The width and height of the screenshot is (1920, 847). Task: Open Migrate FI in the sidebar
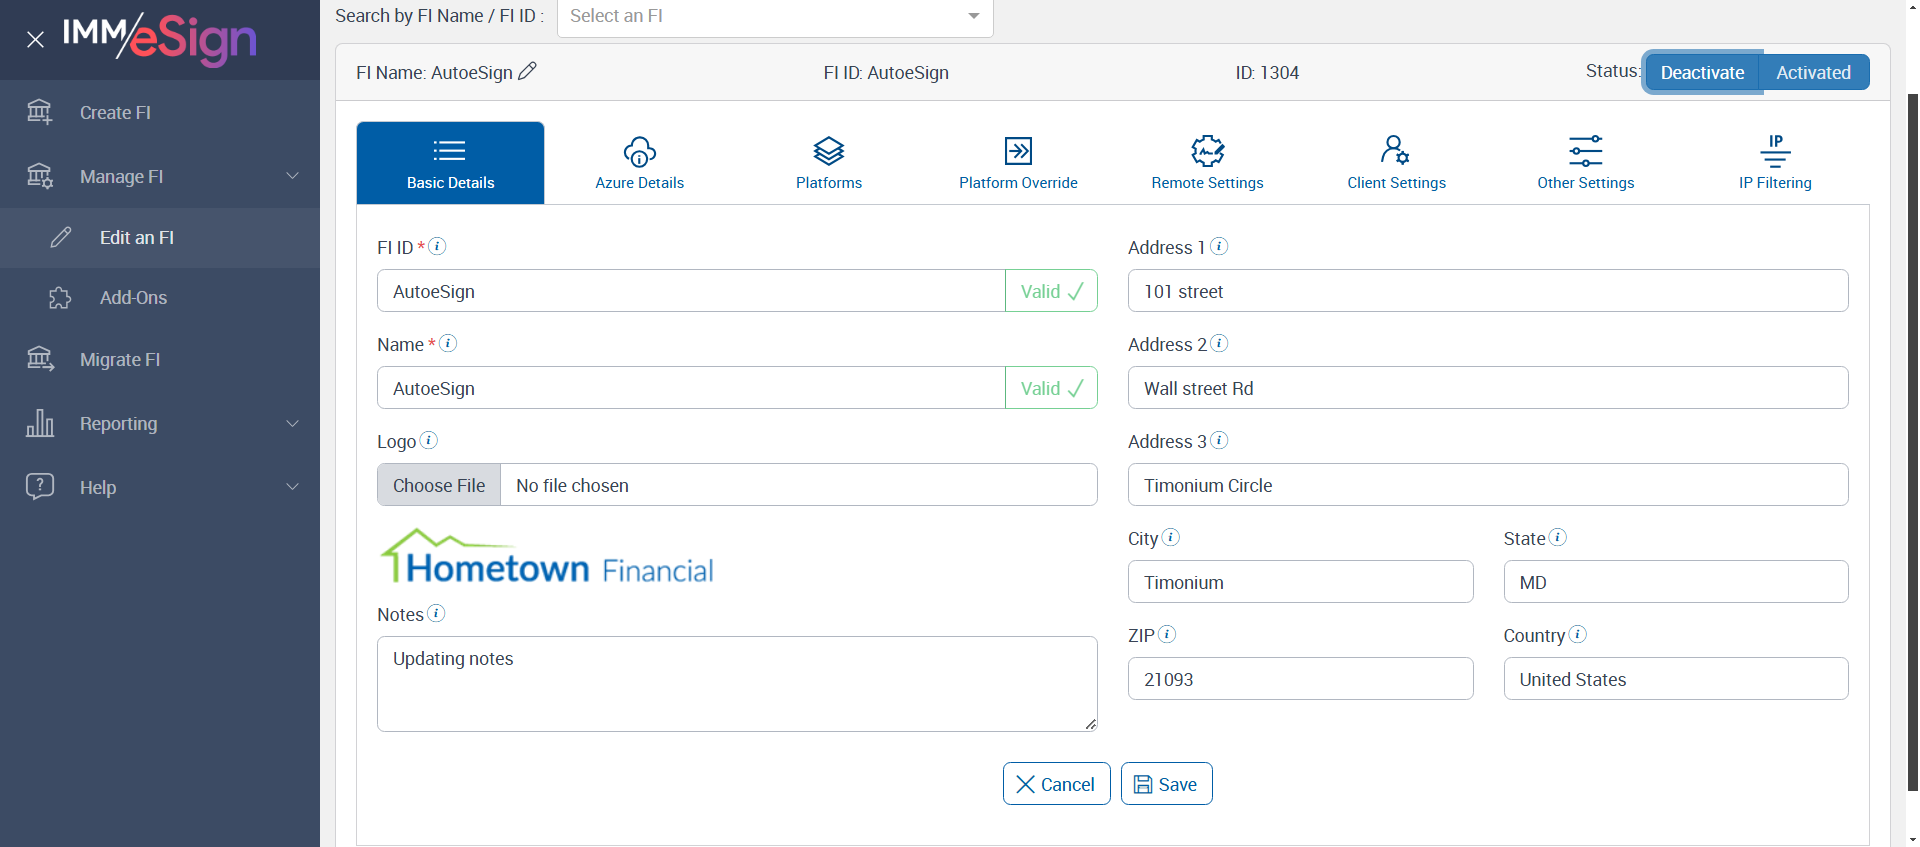[160, 359]
